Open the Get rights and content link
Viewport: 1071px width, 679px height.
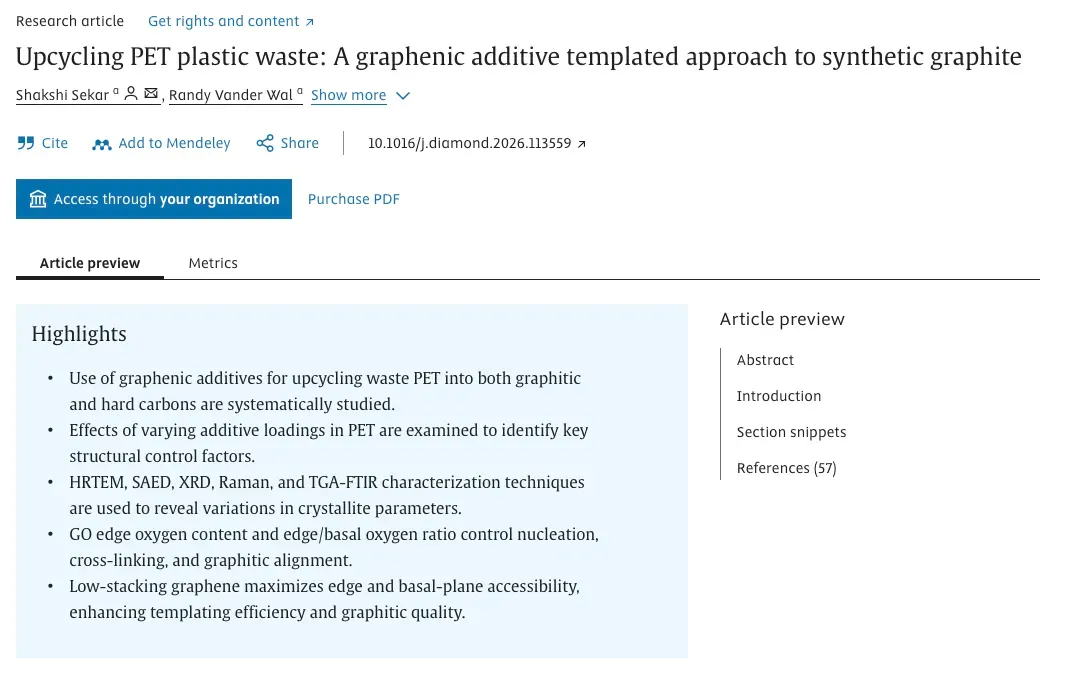224,21
